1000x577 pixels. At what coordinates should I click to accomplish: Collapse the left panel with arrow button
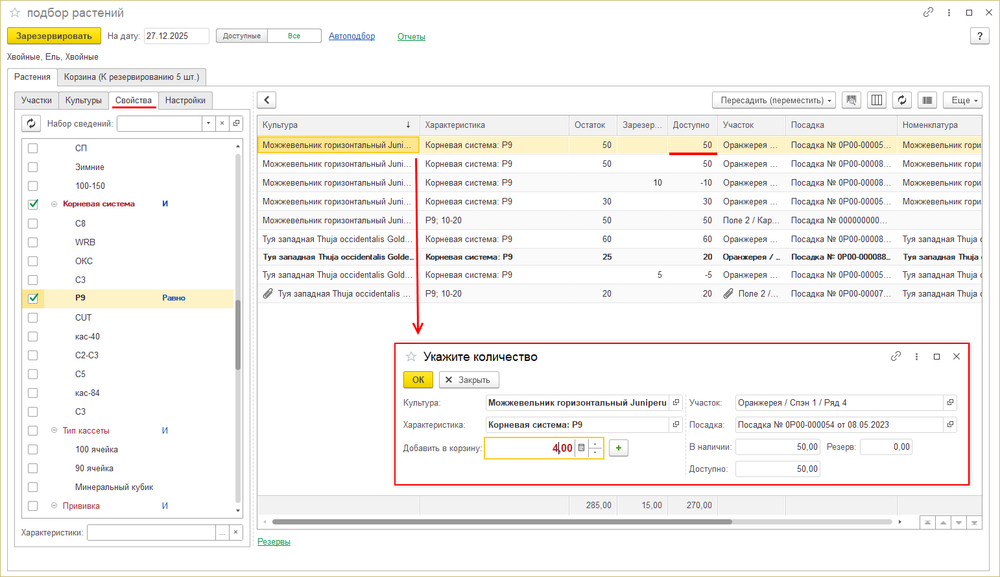point(268,100)
